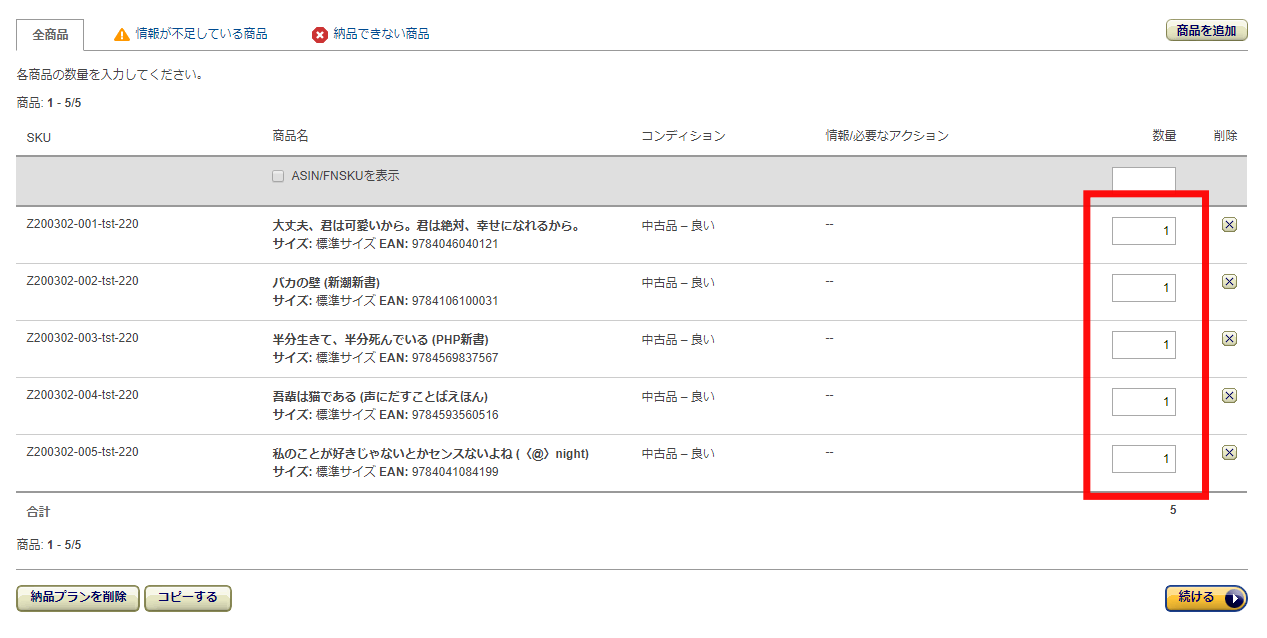
Task: Click the orange warning triangle icon
Action: point(122,34)
